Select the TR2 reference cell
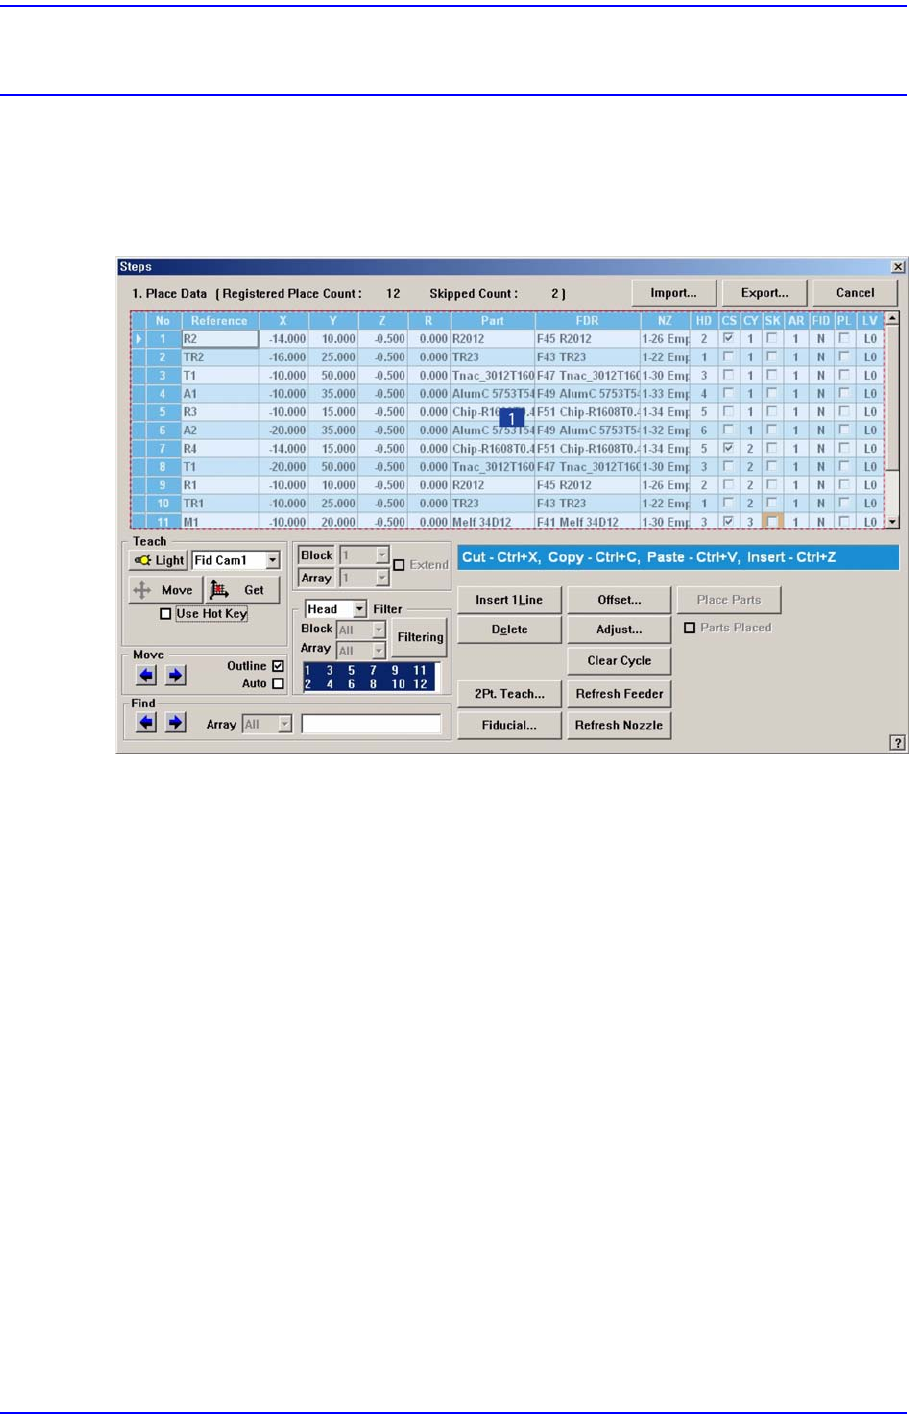The height and width of the screenshot is (1424, 909). [x=220, y=357]
